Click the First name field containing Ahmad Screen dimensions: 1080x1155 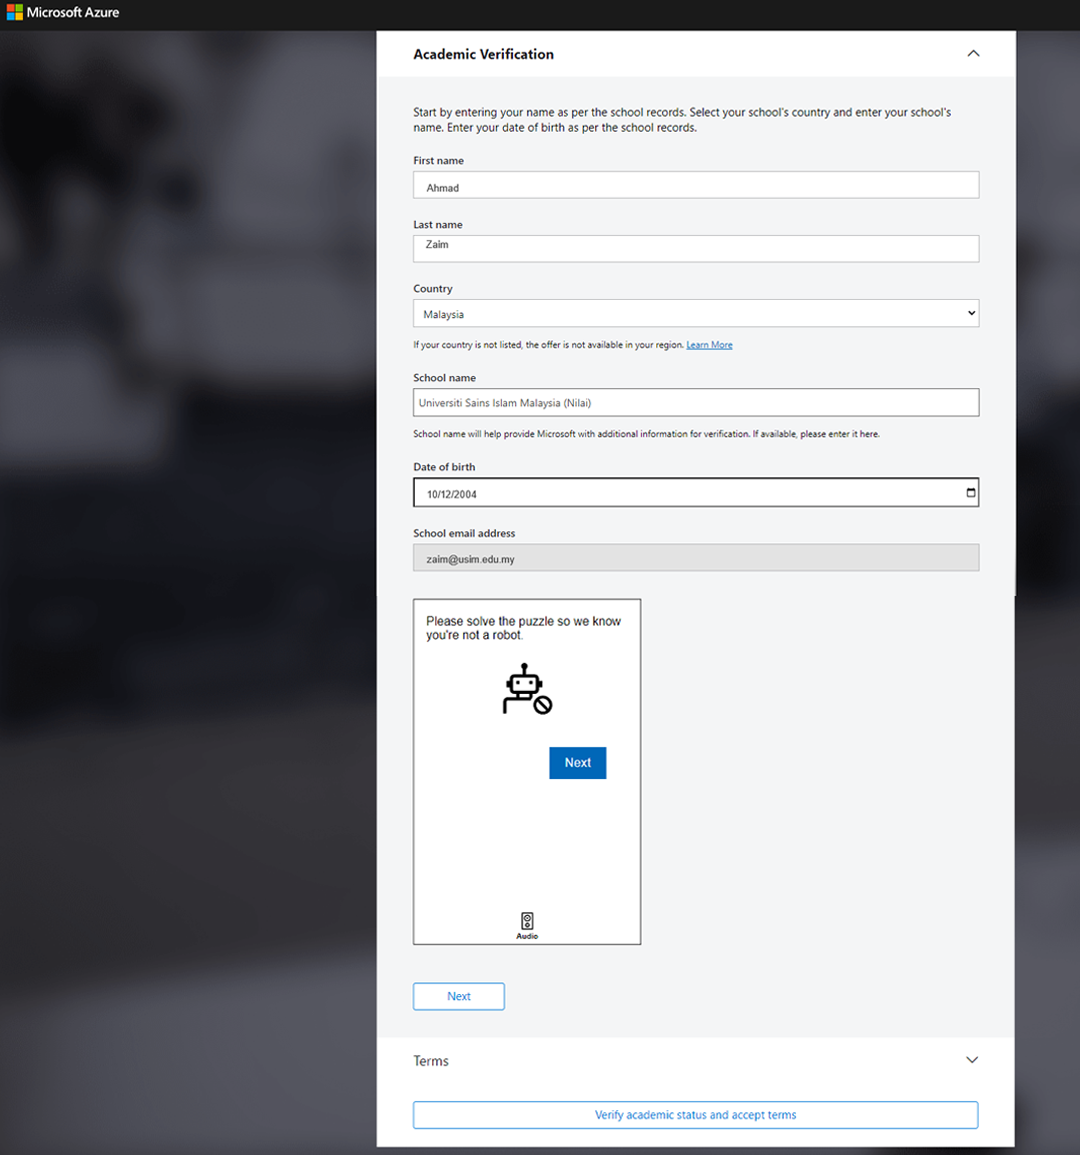[x=695, y=185]
